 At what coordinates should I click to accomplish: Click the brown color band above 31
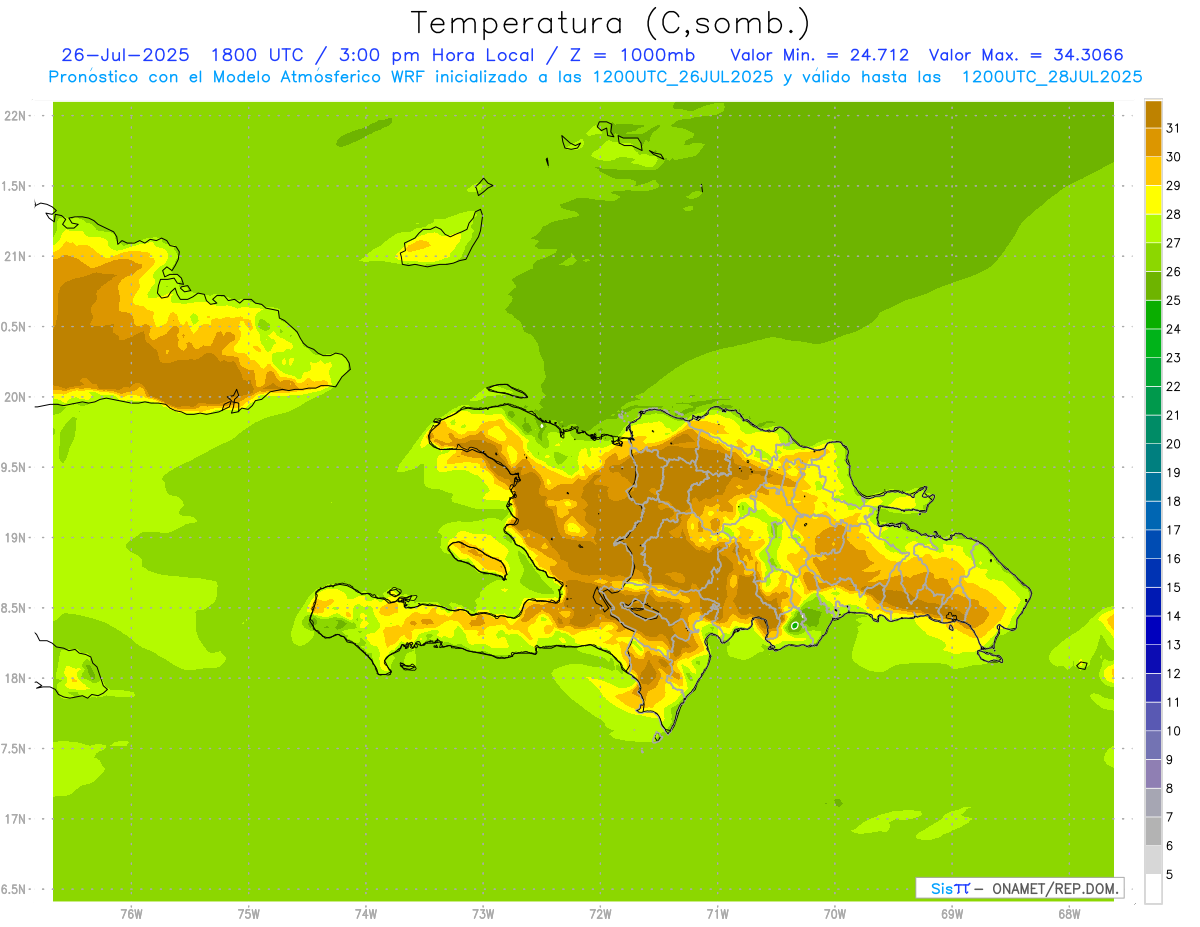click(1153, 114)
